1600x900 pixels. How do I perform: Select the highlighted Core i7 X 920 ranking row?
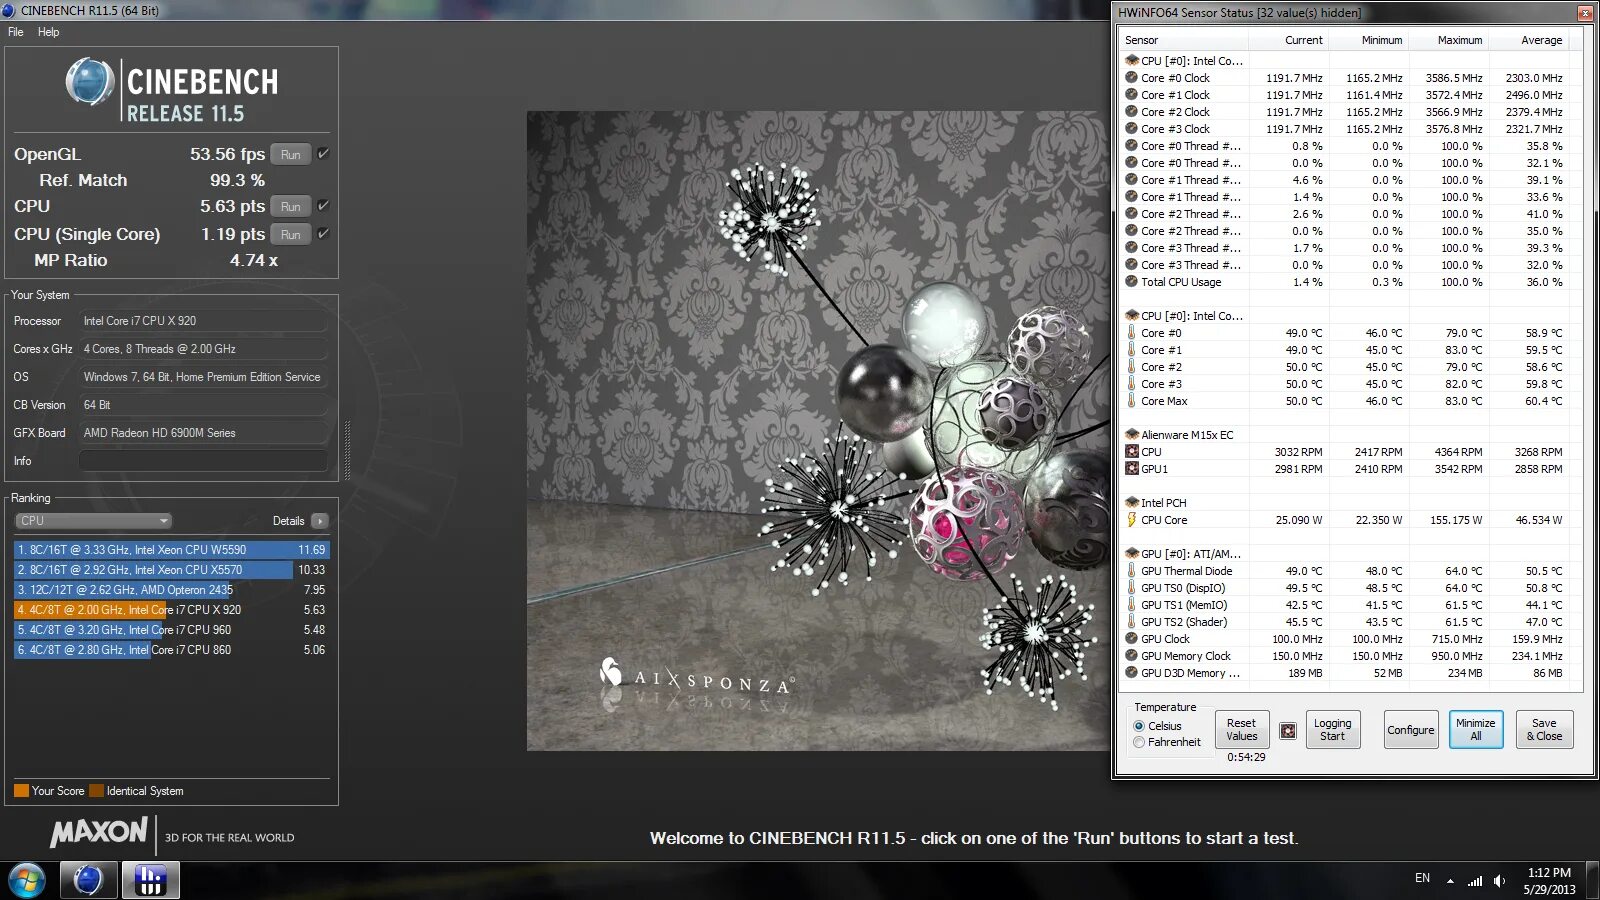(170, 610)
